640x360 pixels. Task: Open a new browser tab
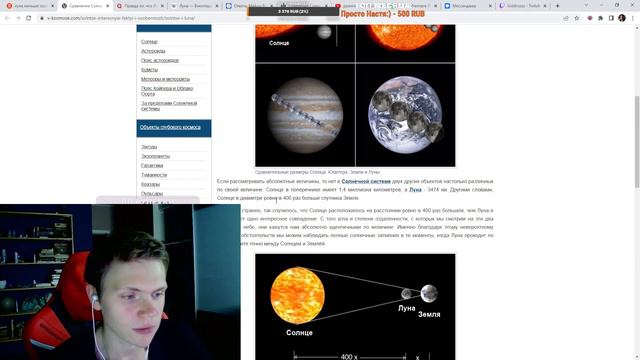point(558,6)
